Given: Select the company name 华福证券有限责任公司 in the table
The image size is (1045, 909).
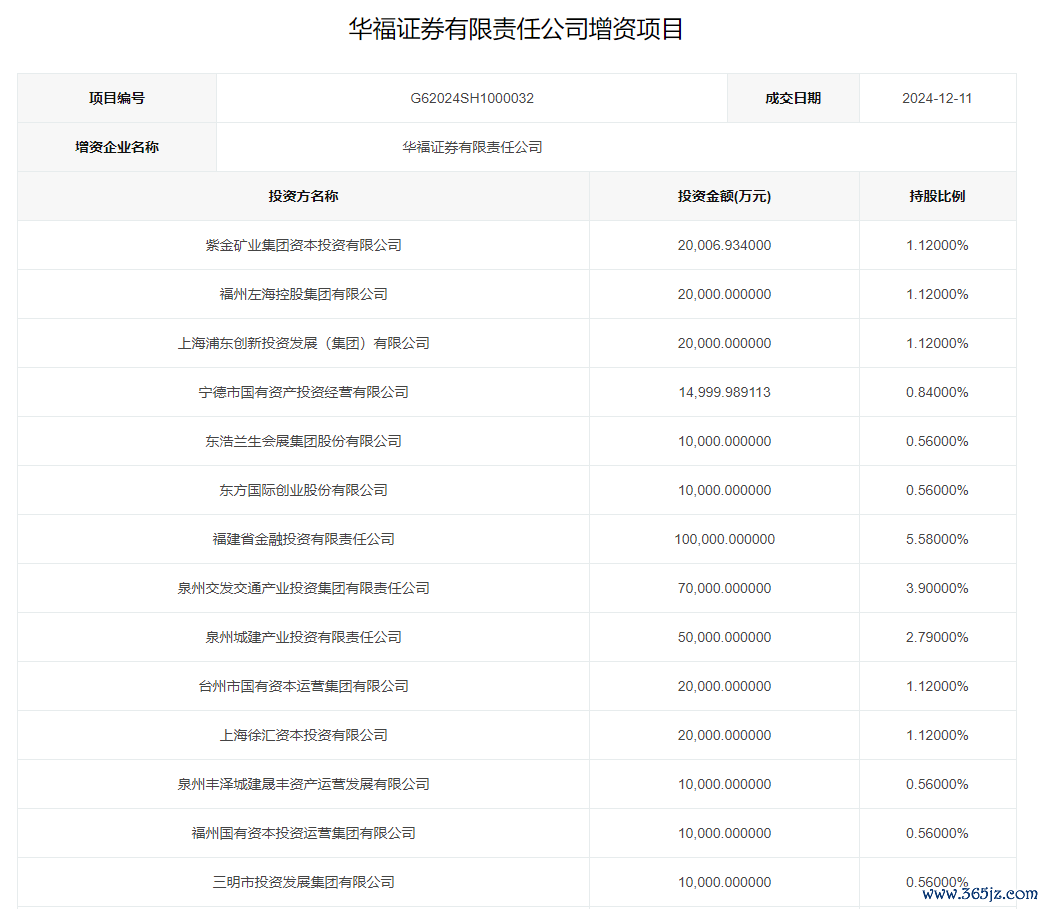Looking at the screenshot, I should (472, 147).
